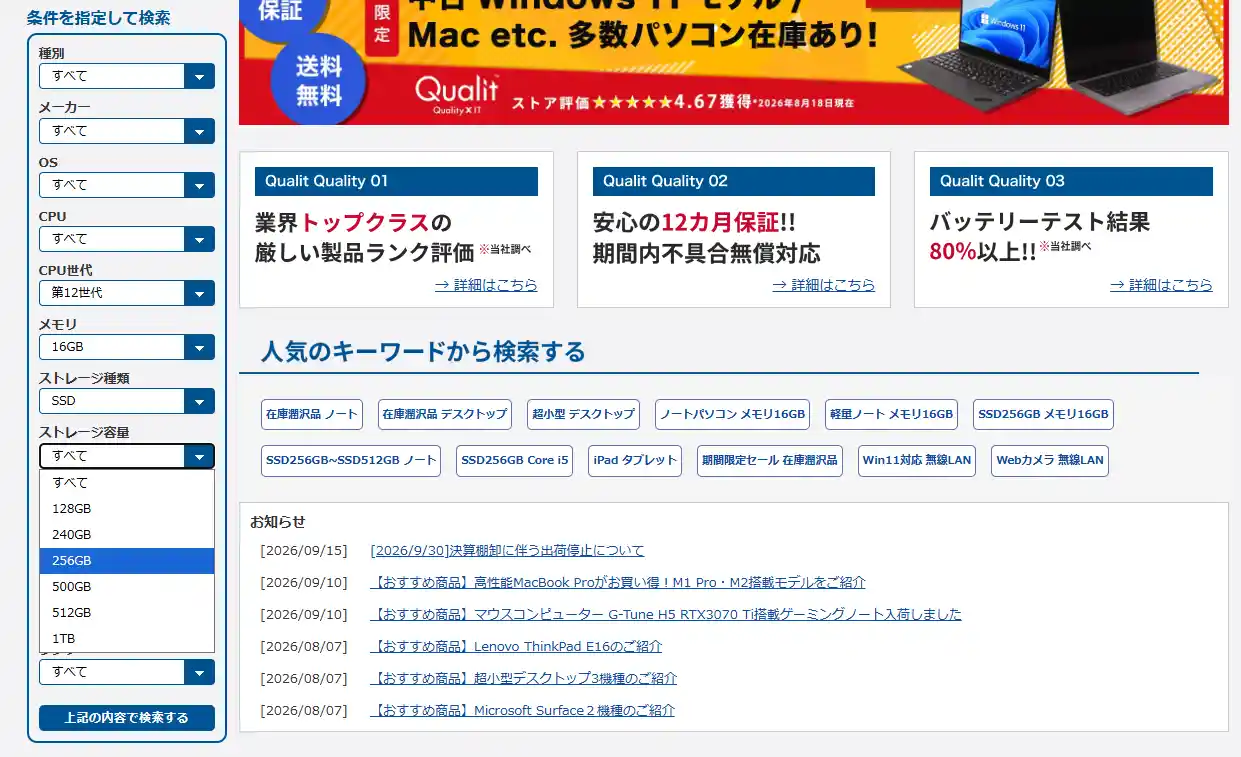Click the [2026/09/15] notice date
Screen dimensions: 1241x757
304,551
